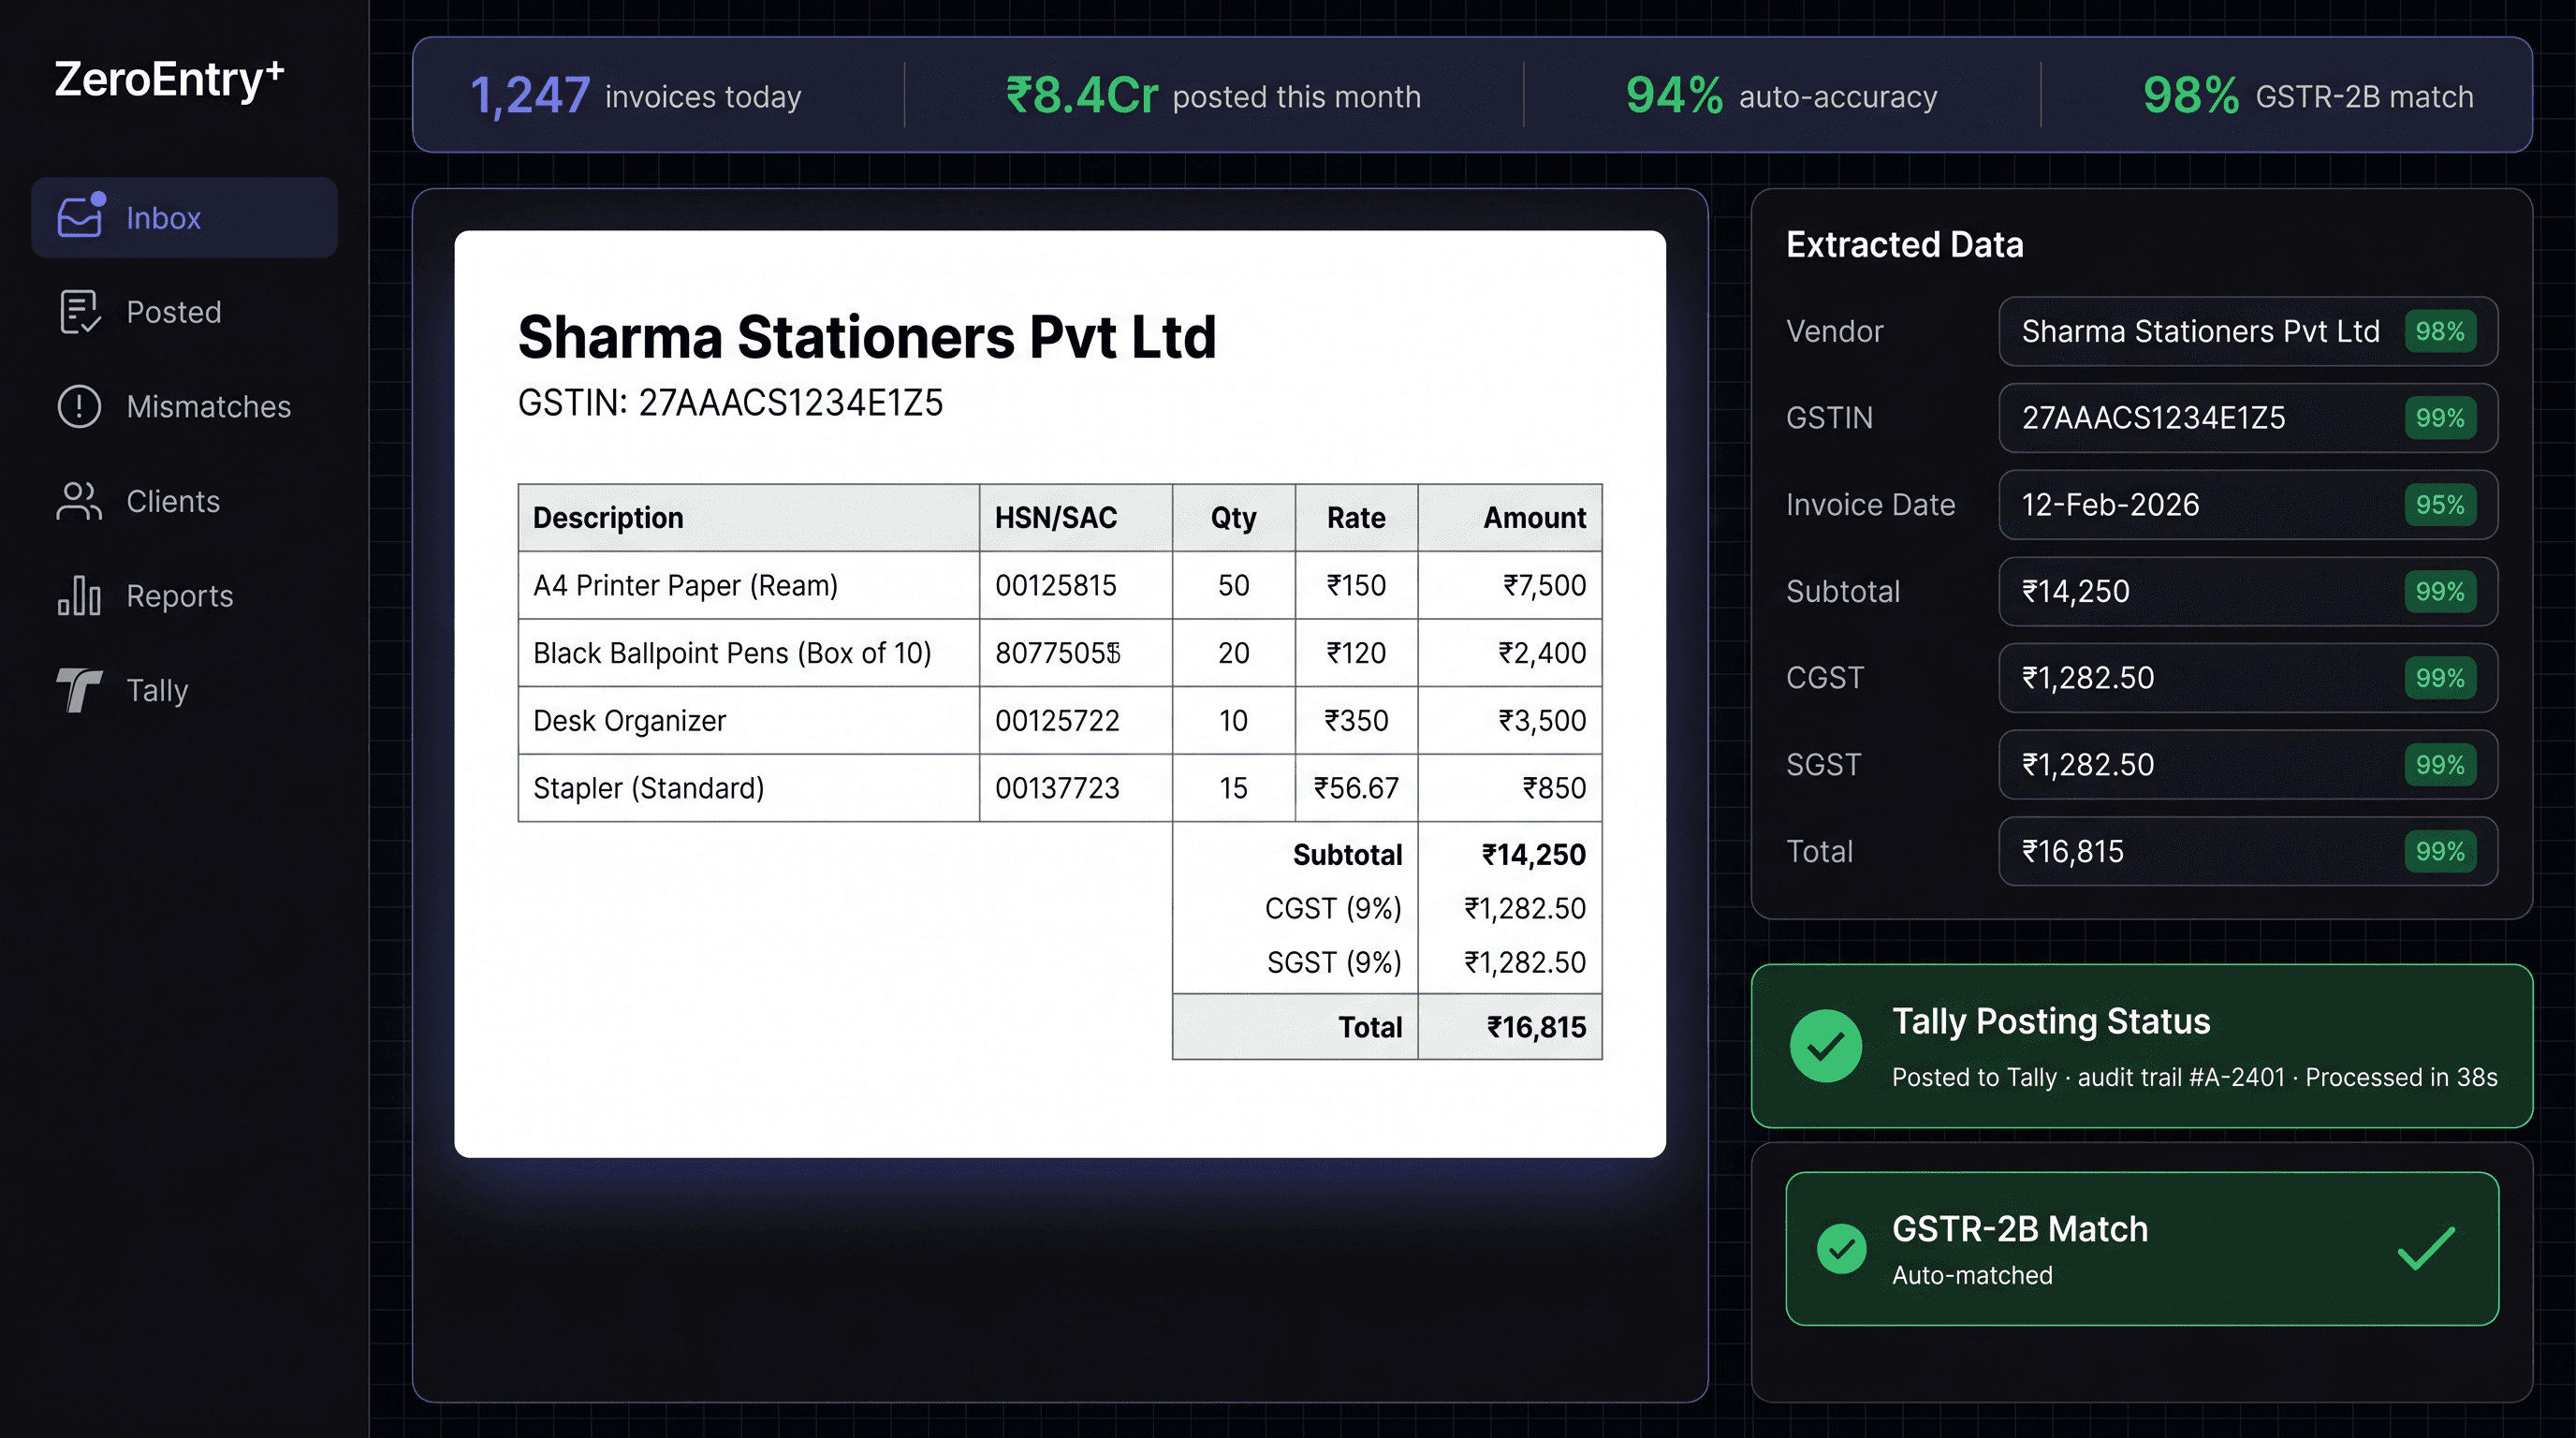2576x1438 pixels.
Task: Click the Invoice Date field 12-Feb-2026
Action: pos(2247,505)
